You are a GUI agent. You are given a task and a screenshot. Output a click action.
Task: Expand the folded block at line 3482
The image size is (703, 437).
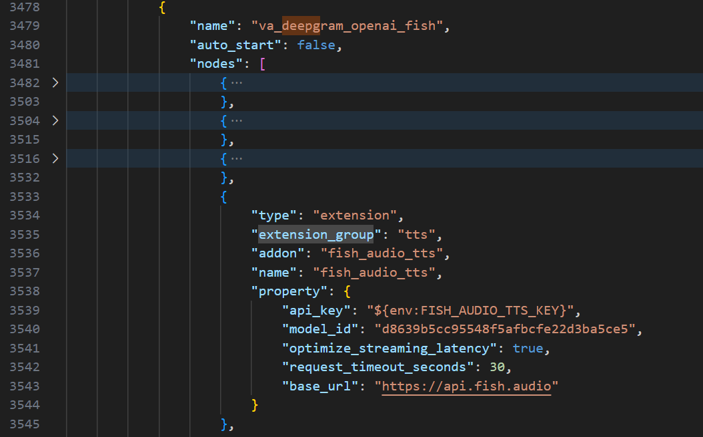click(x=55, y=82)
